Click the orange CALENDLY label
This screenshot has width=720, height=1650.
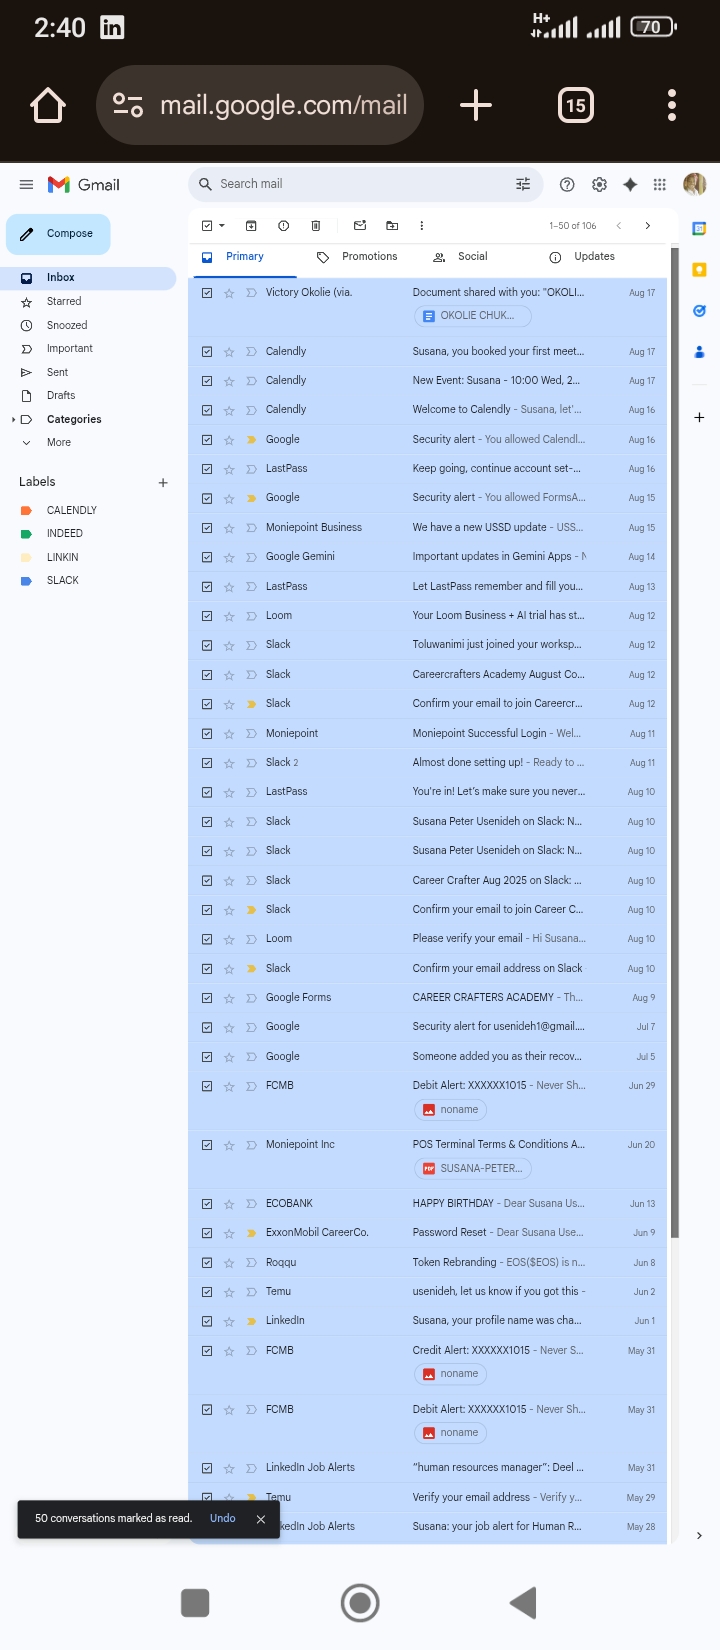tap(71, 510)
